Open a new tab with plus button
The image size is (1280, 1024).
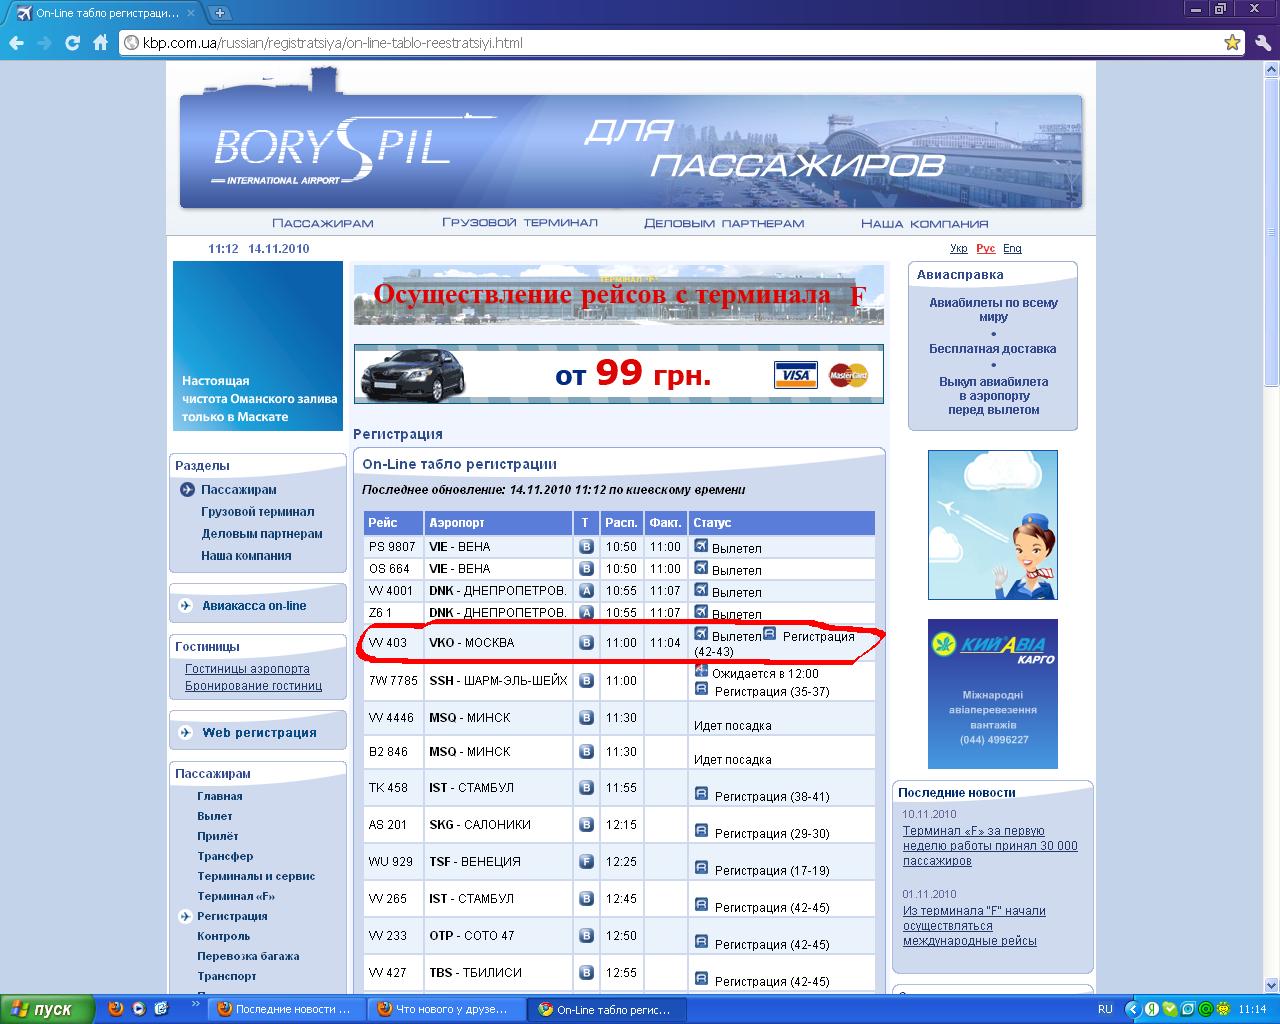(219, 13)
